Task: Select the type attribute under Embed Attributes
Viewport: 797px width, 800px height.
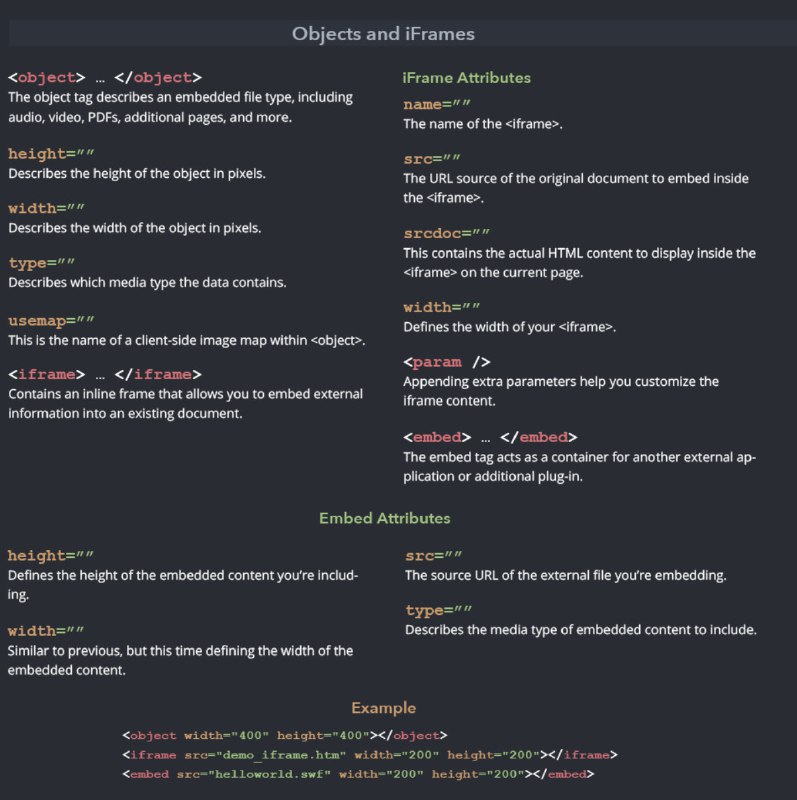Action: [439, 610]
